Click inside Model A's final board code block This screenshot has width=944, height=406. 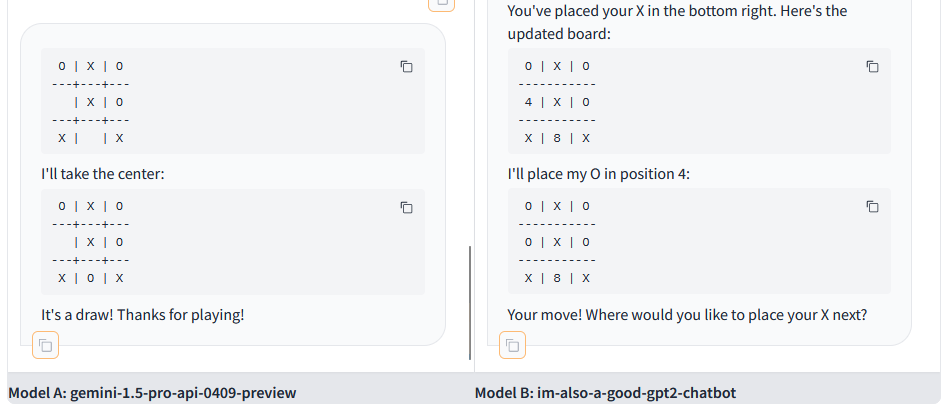(x=233, y=242)
